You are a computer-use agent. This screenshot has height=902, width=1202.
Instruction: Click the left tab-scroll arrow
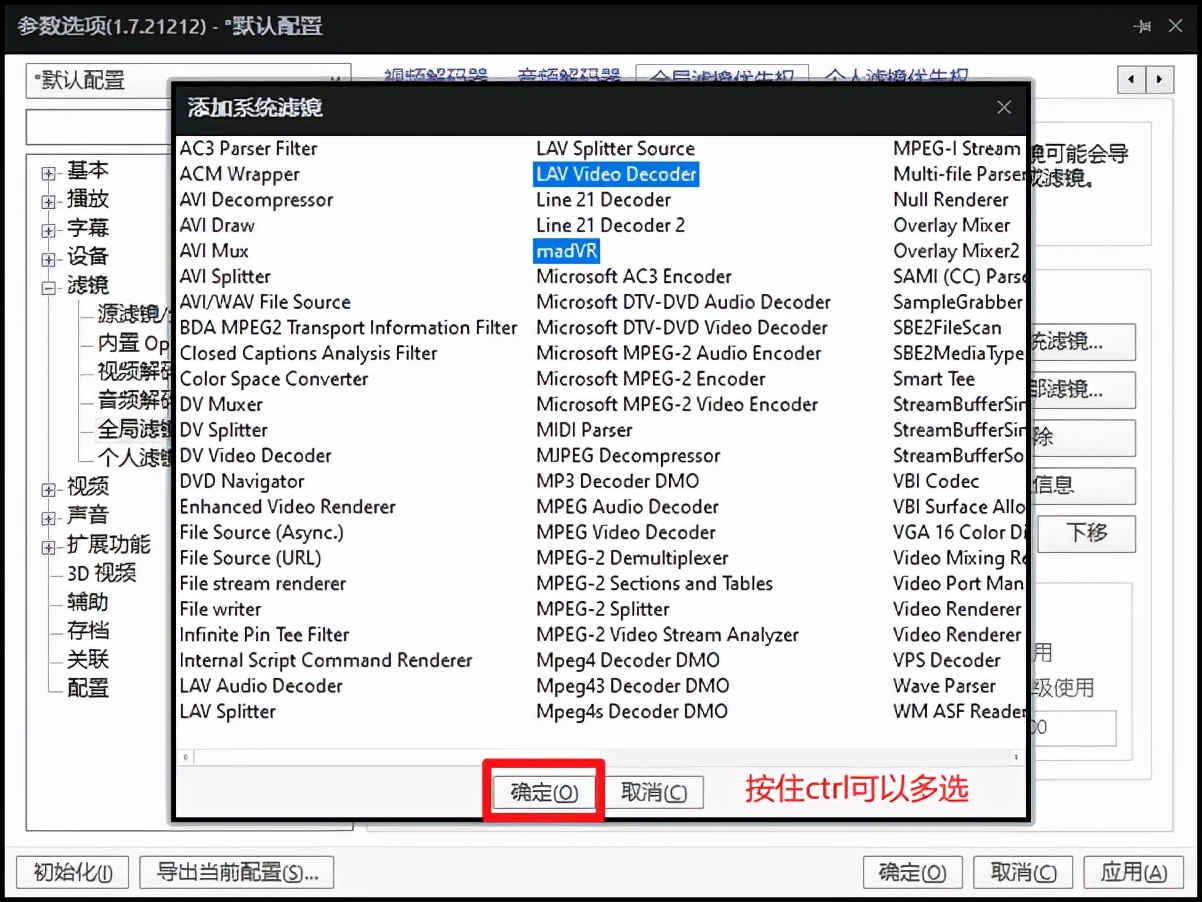(1132, 80)
